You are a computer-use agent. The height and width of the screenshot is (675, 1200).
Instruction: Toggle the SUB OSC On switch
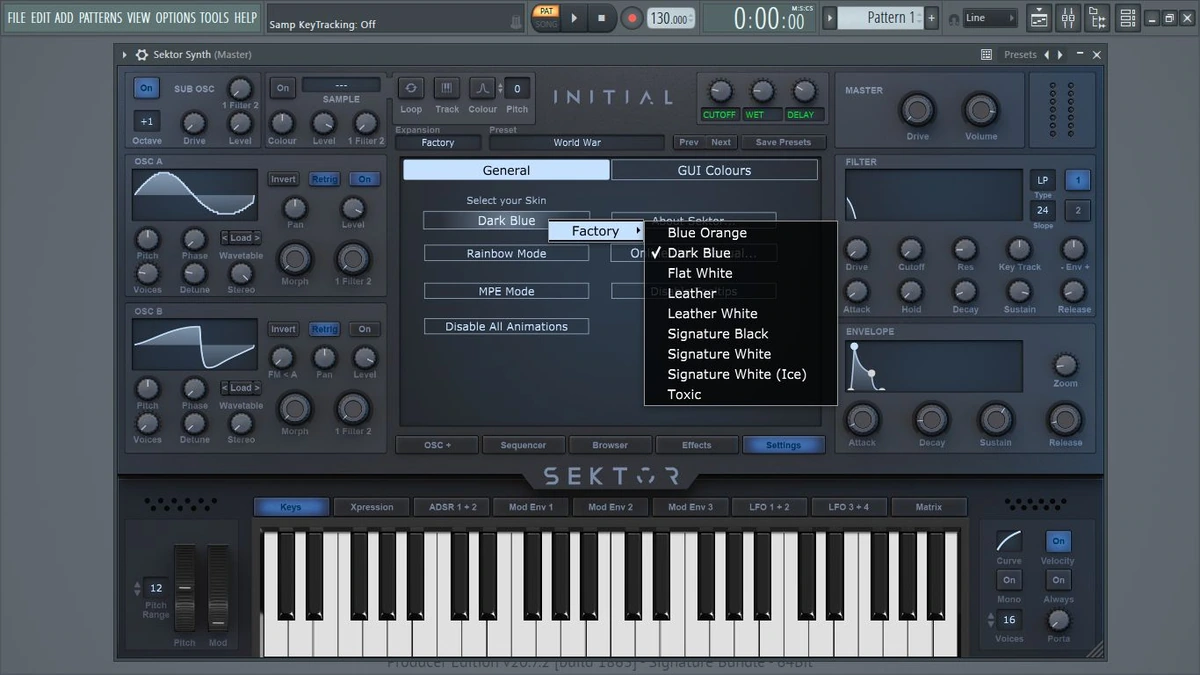point(147,88)
